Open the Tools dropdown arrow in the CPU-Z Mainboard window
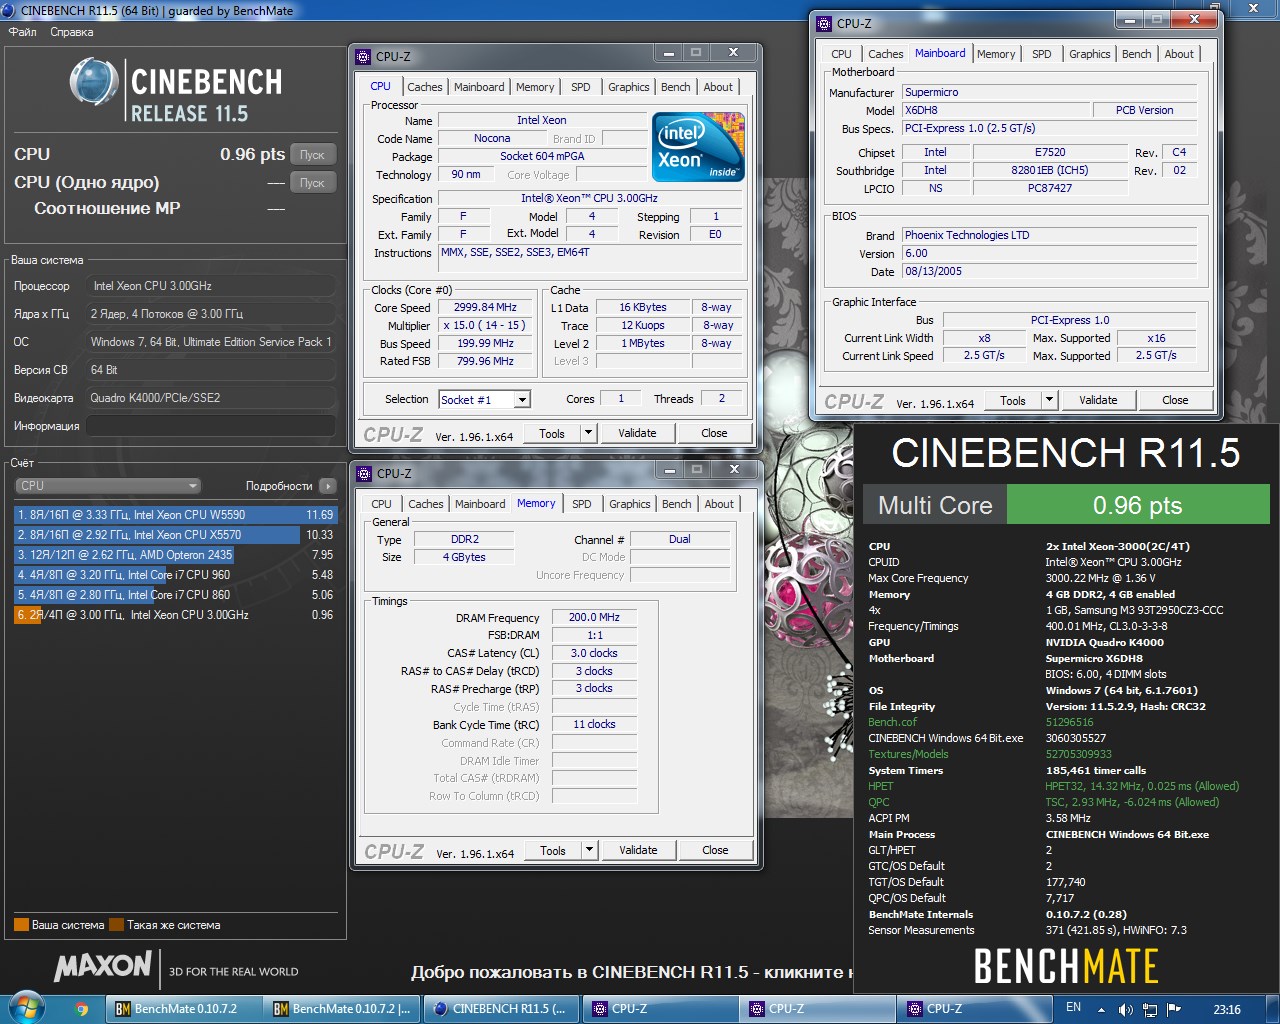This screenshot has width=1280, height=1024. [x=1049, y=400]
